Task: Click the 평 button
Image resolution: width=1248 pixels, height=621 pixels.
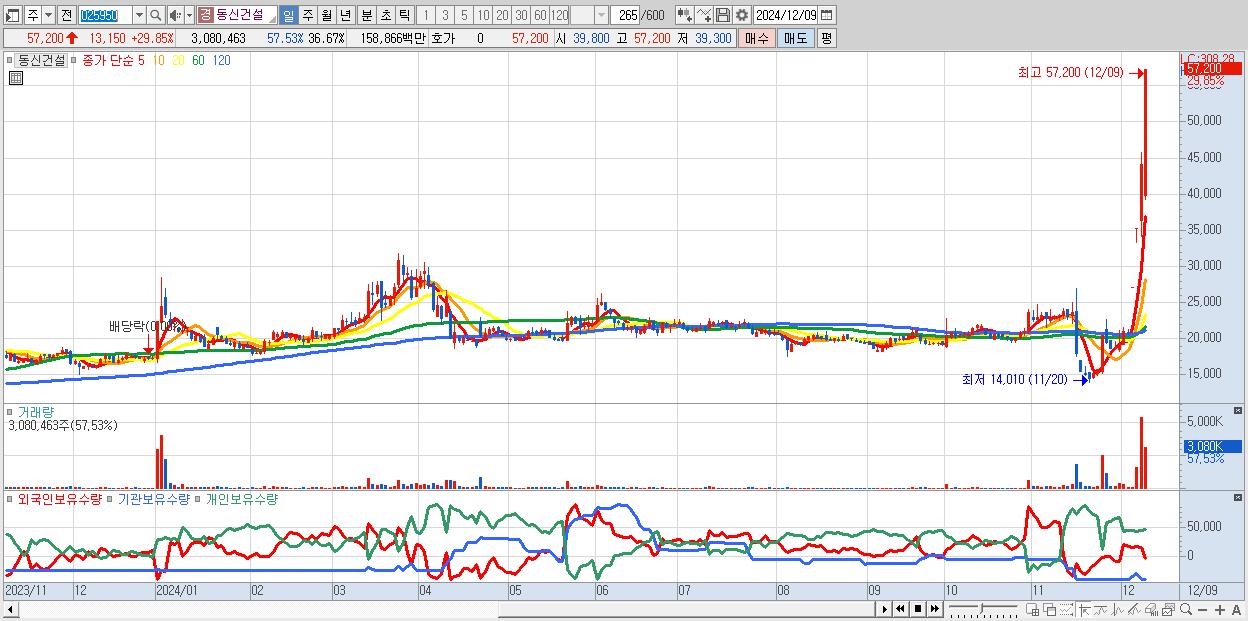Action: (826, 38)
